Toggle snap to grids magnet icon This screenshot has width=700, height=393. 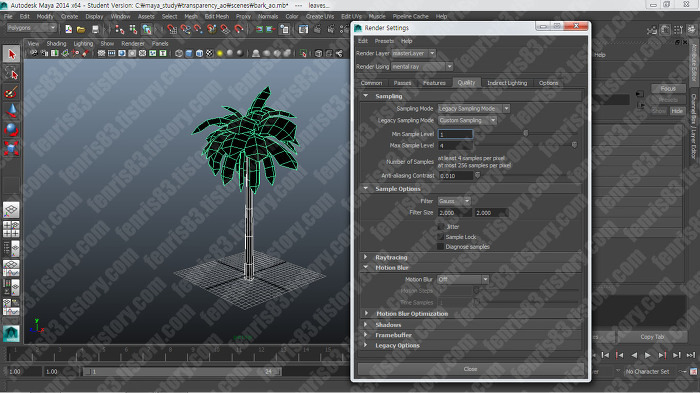coord(172,29)
